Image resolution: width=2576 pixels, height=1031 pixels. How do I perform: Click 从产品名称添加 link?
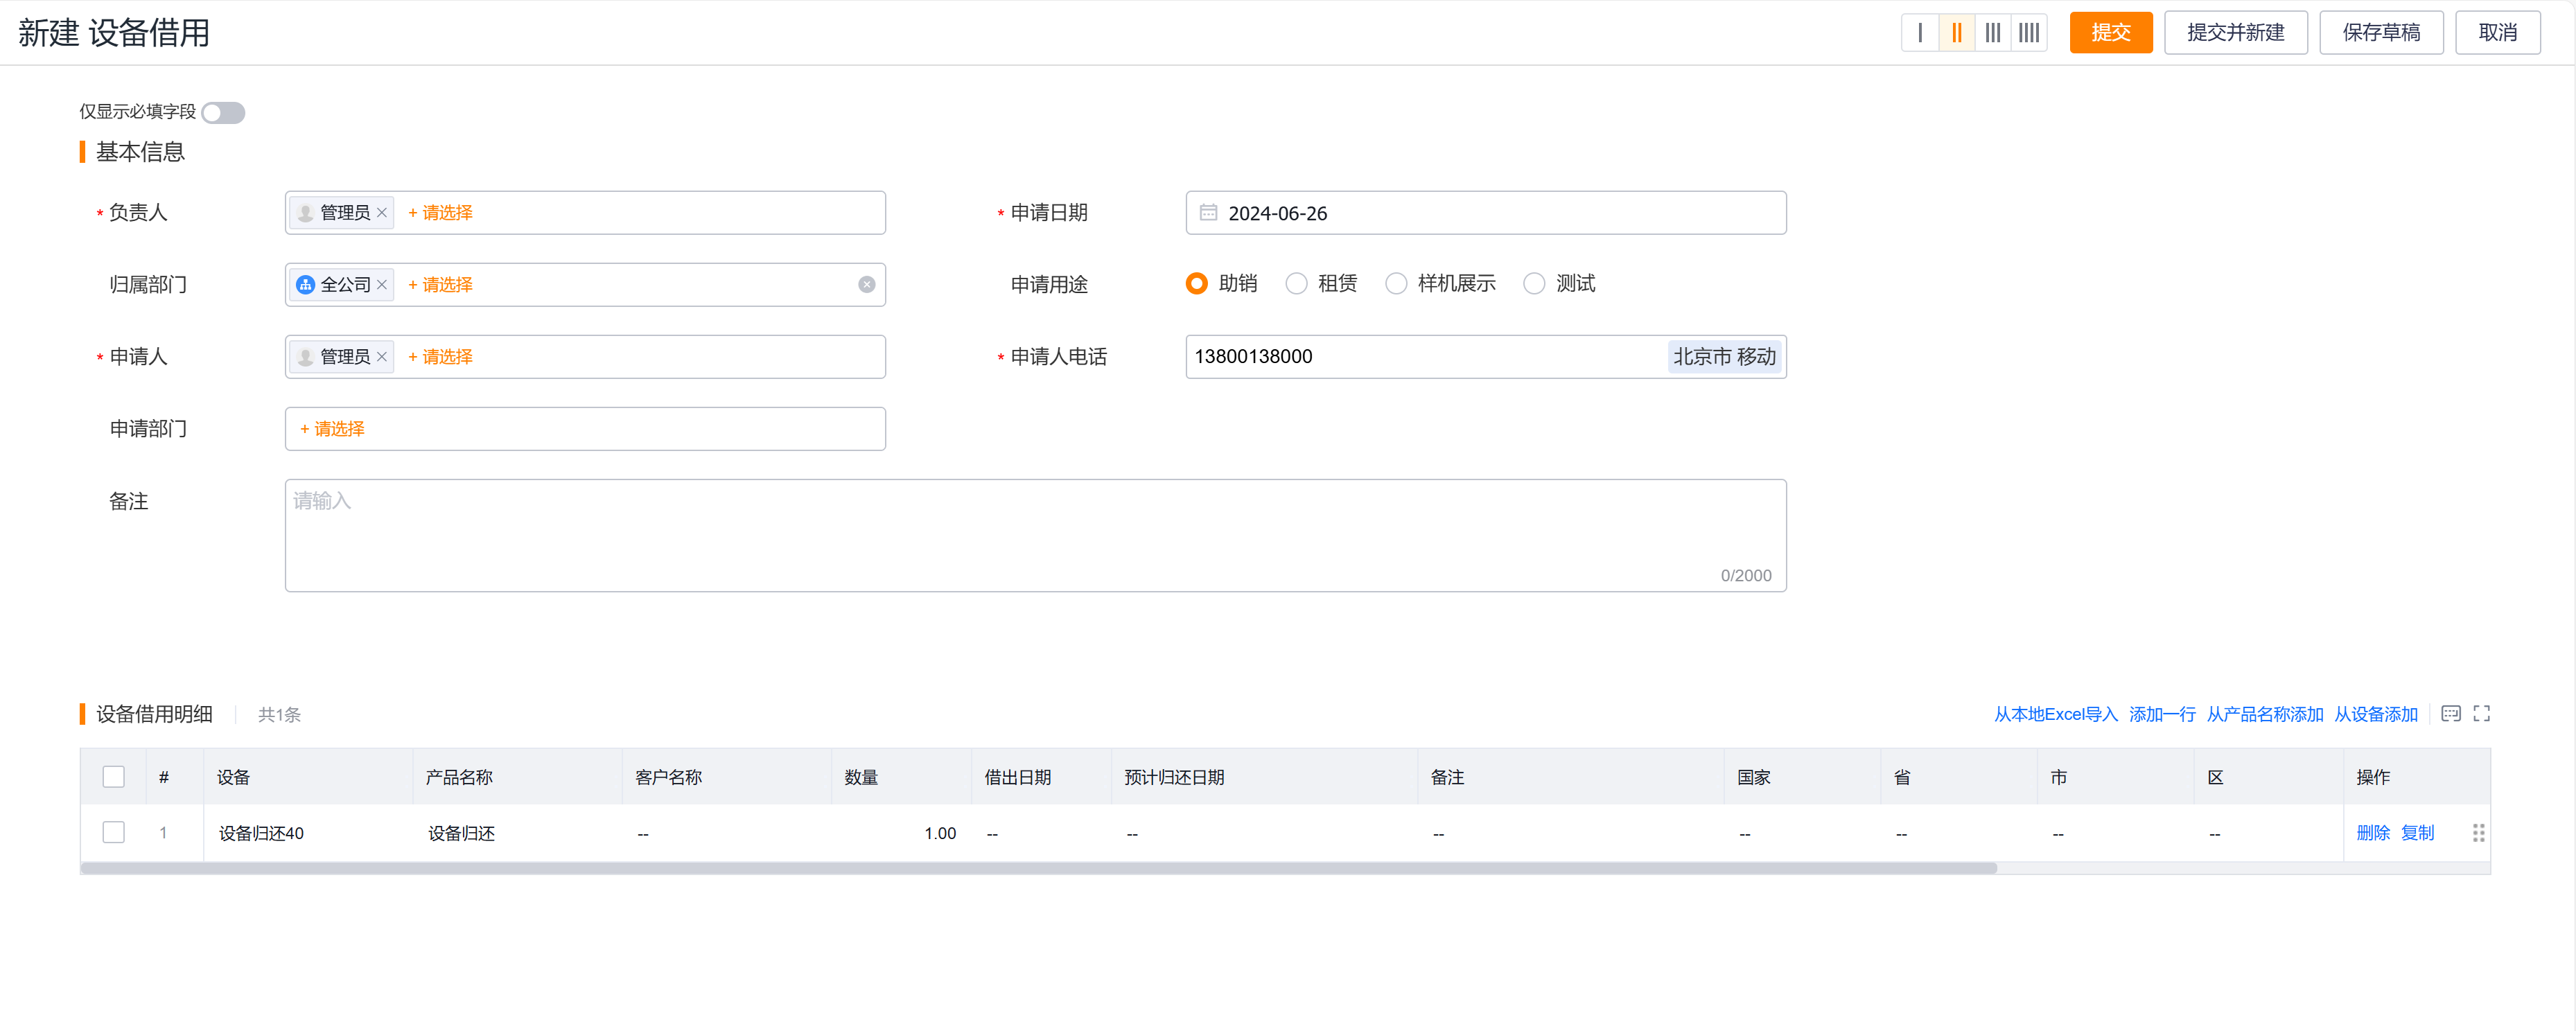tap(2264, 714)
